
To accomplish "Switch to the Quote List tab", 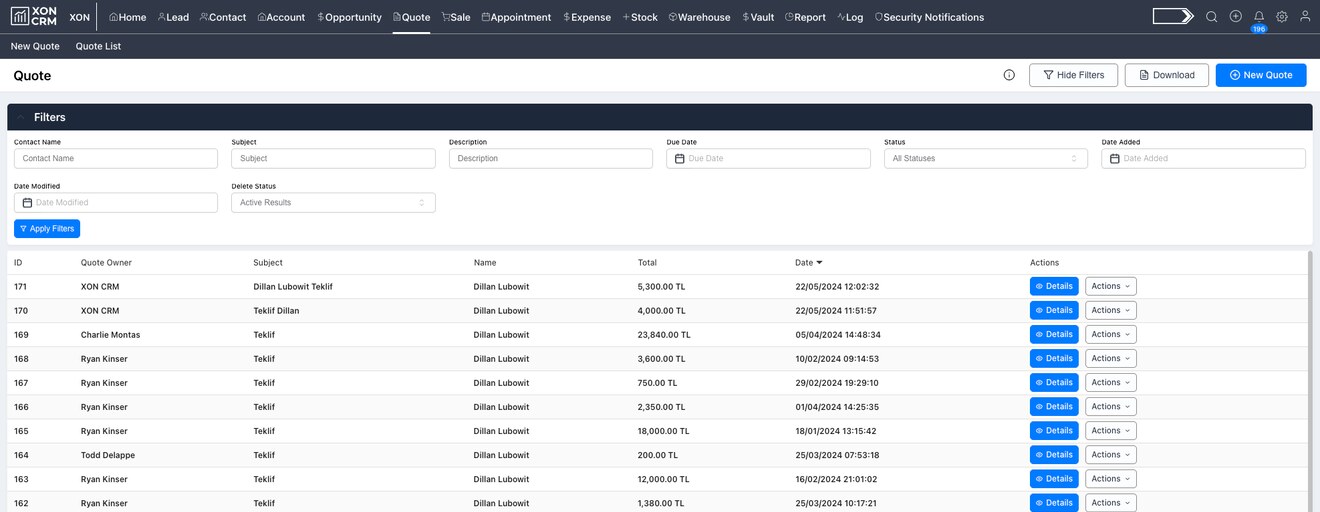I will 98,46.
